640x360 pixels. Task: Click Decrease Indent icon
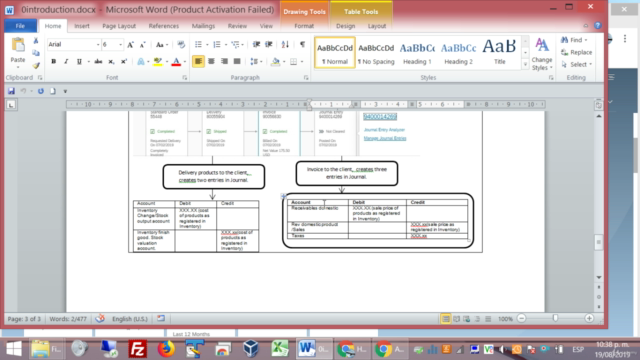coord(256,44)
